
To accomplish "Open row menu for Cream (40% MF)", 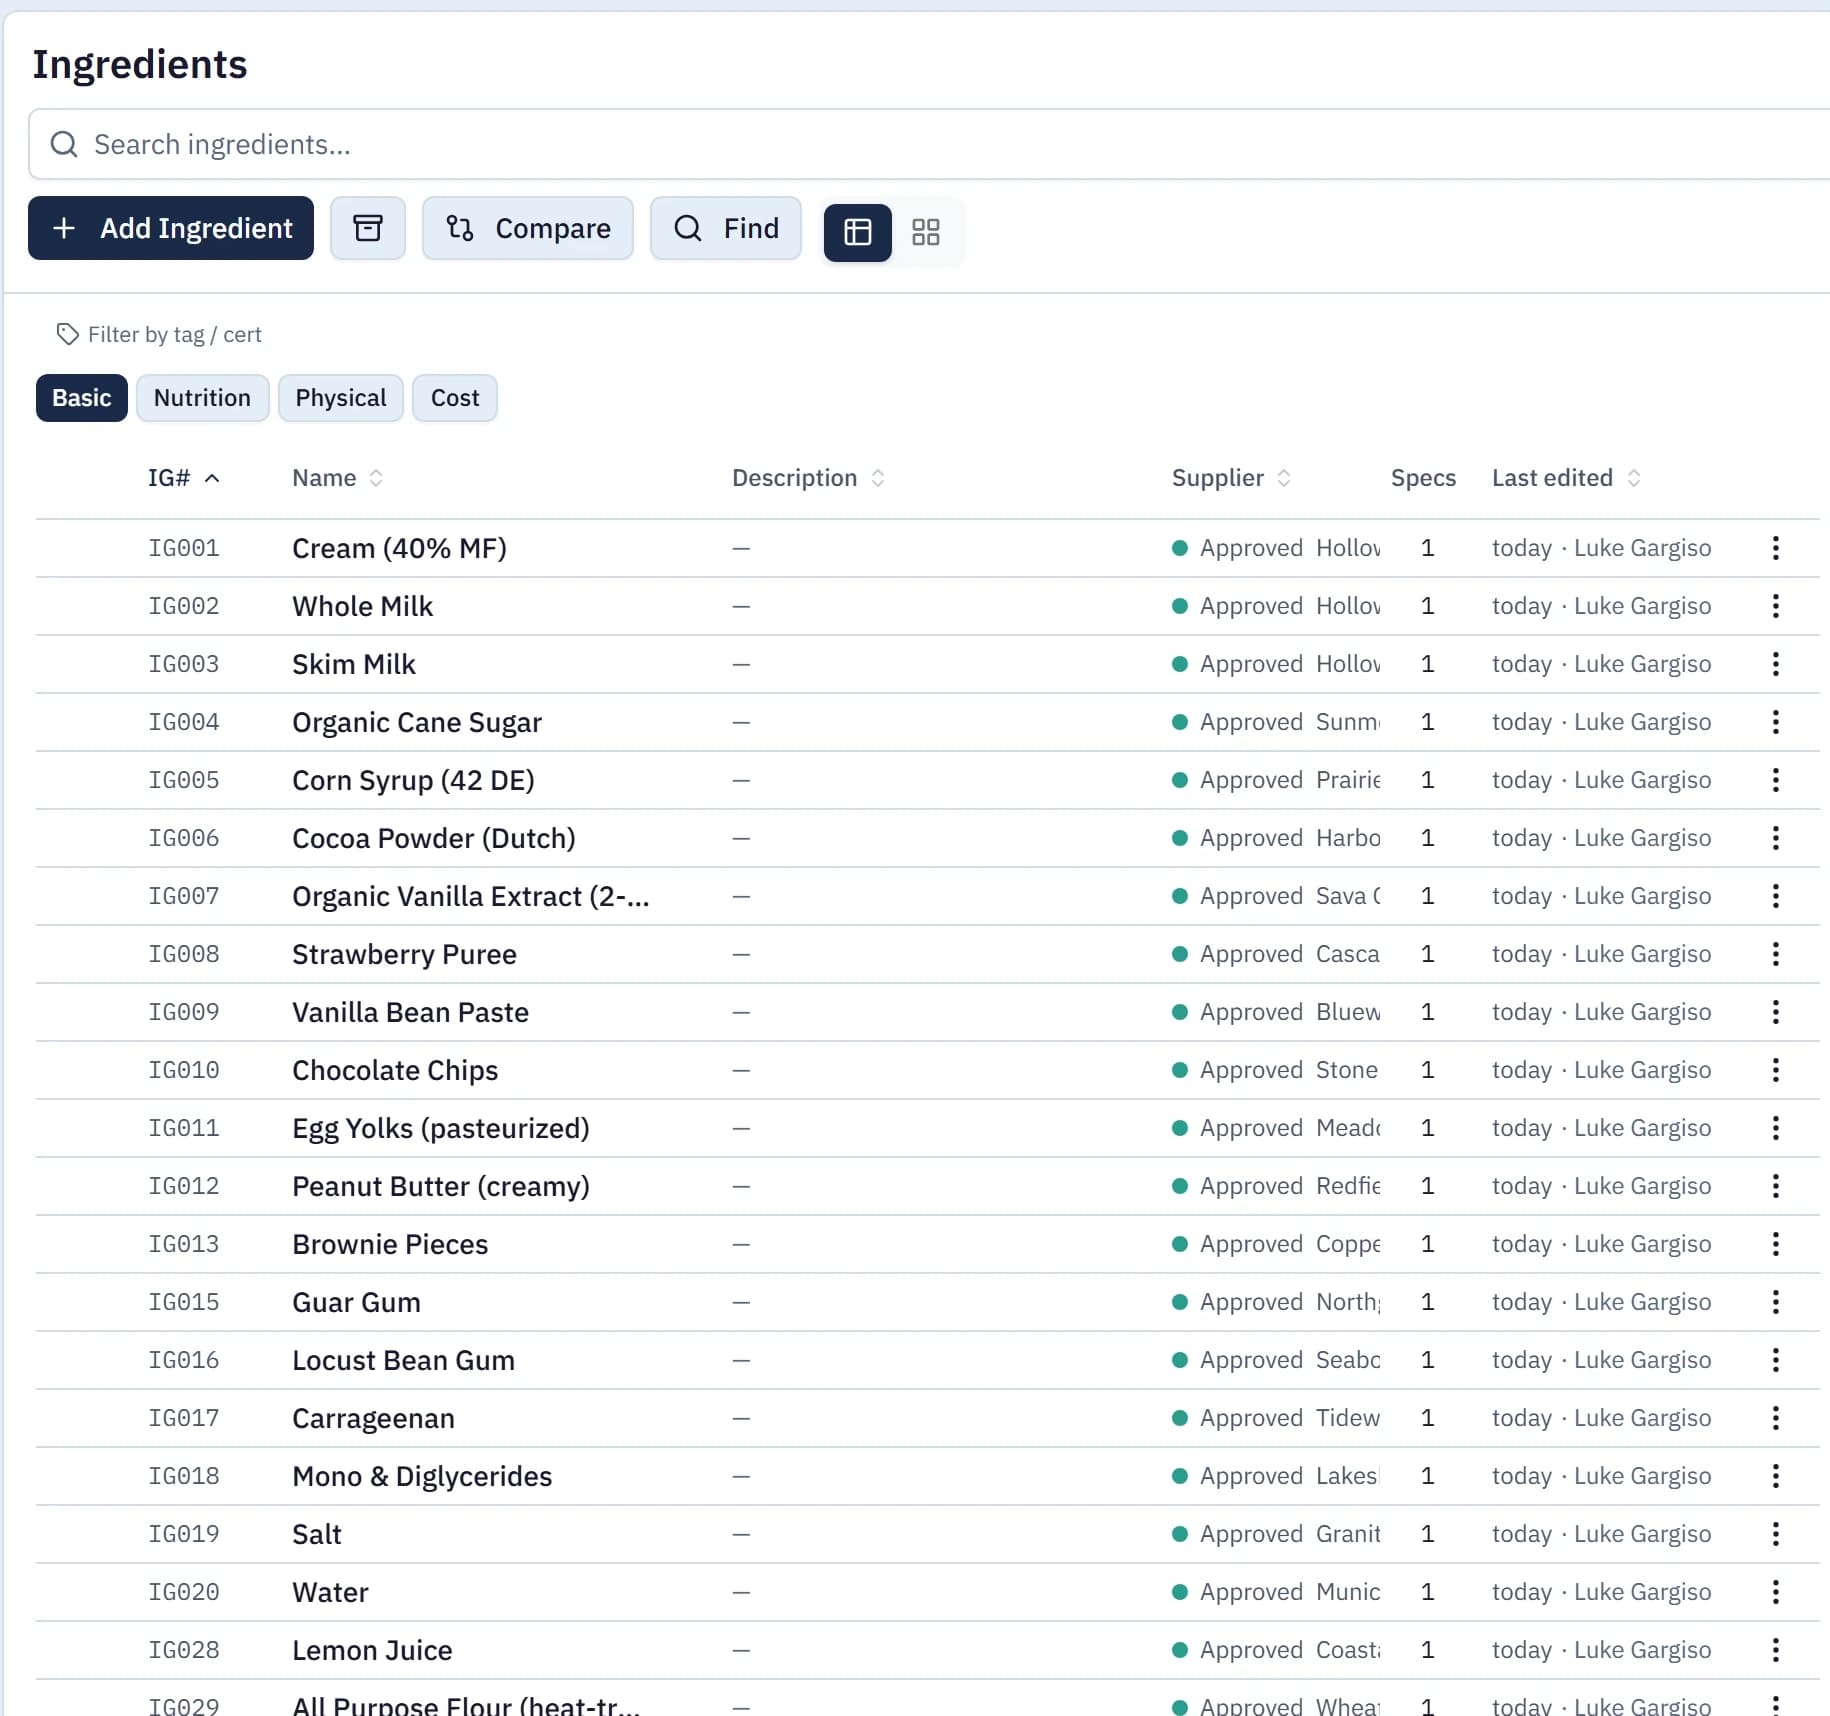I will (1775, 548).
